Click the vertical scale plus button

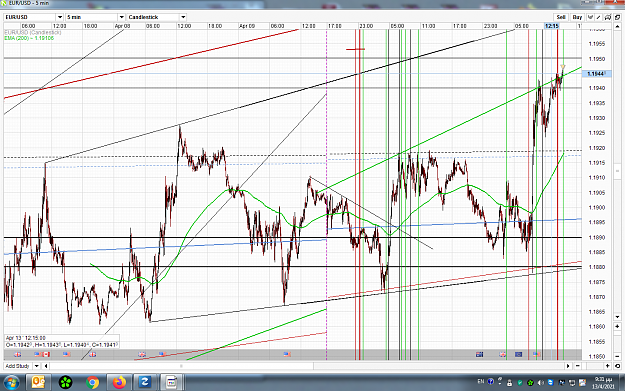617,326
